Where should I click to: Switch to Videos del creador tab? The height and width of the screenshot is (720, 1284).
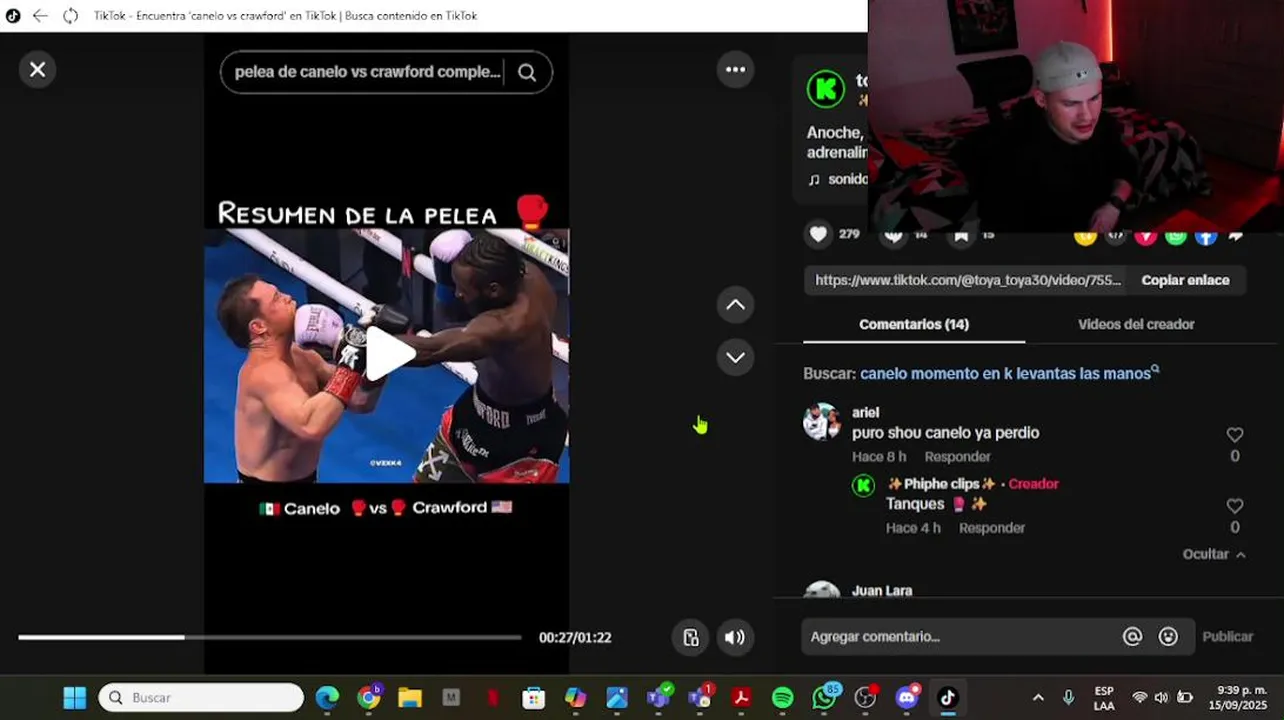[1136, 324]
